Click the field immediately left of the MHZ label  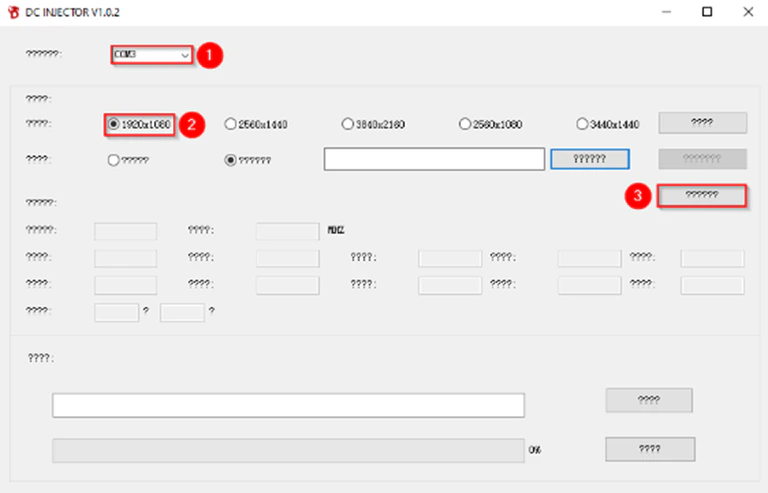tap(288, 231)
